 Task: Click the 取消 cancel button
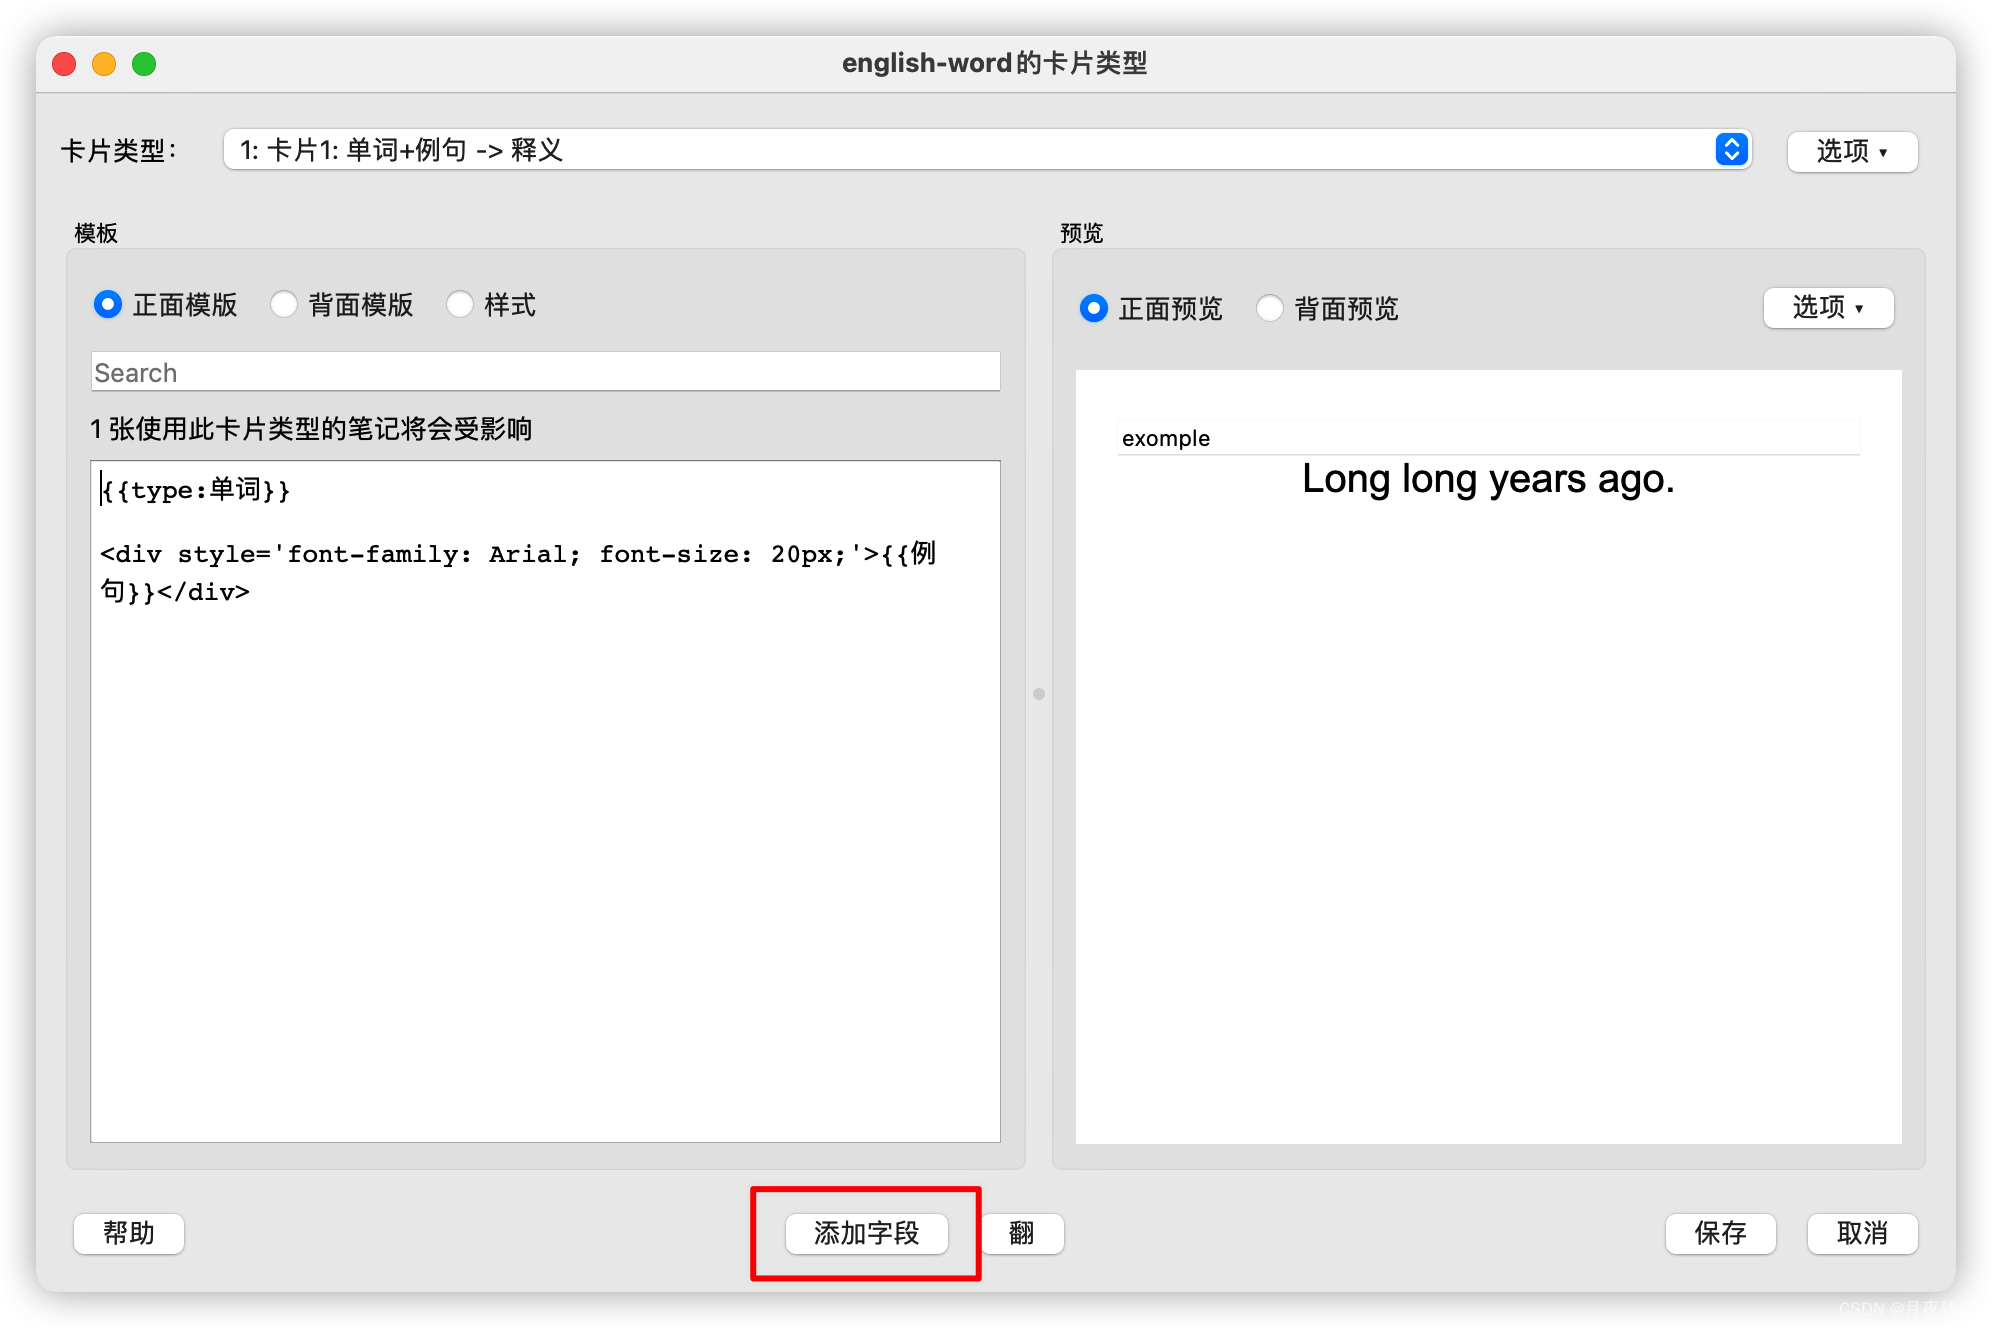1862,1233
